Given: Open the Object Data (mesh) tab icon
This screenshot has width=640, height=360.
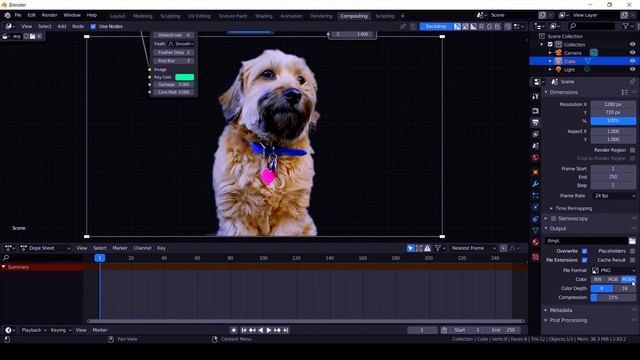Looking at the screenshot, I should [536, 230].
